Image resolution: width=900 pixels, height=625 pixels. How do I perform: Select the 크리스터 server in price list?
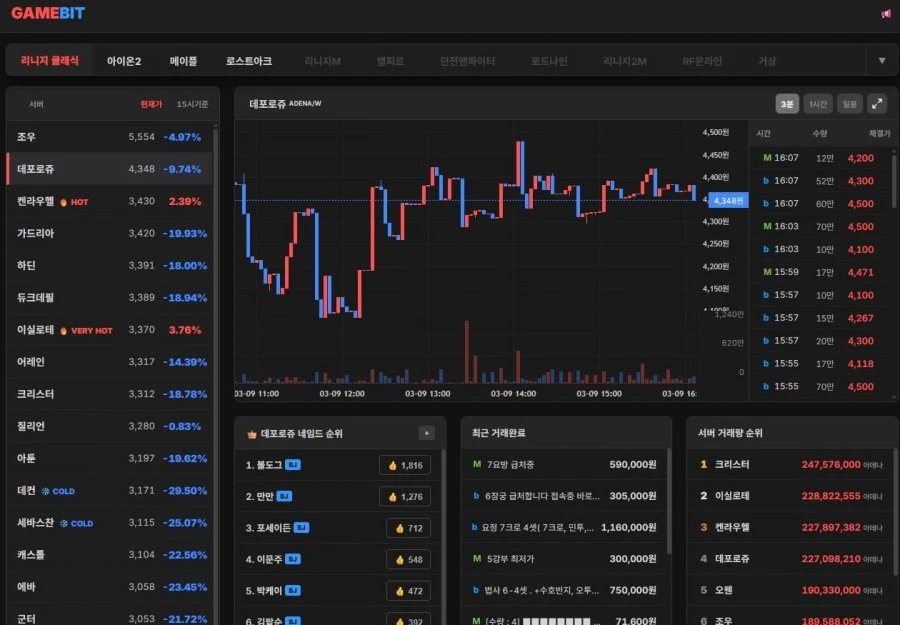109,394
